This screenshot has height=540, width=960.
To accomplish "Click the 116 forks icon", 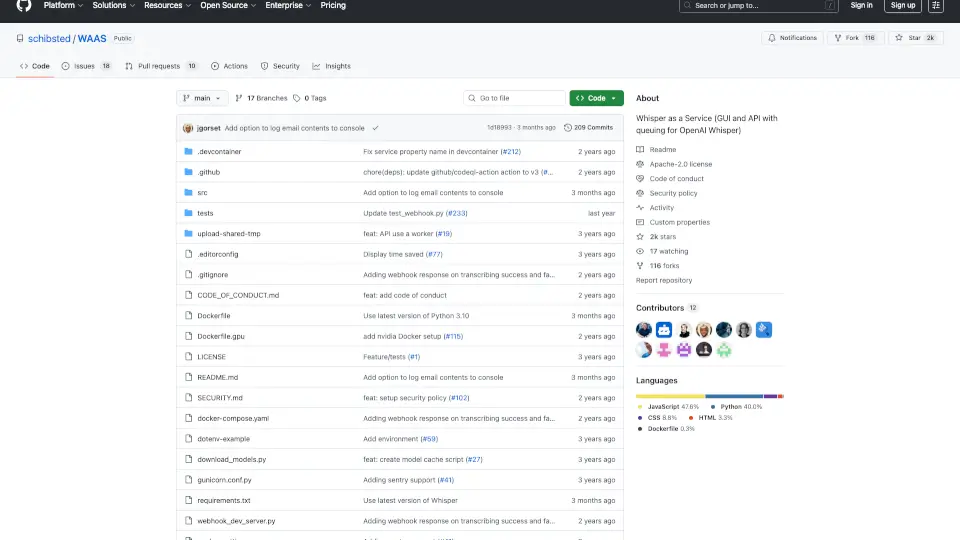I will pos(640,266).
